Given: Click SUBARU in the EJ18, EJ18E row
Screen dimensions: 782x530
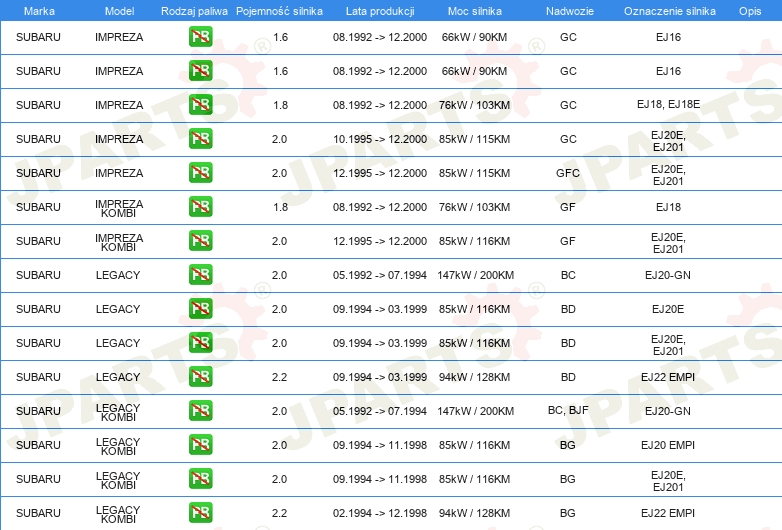Looking at the screenshot, I should 38,105.
